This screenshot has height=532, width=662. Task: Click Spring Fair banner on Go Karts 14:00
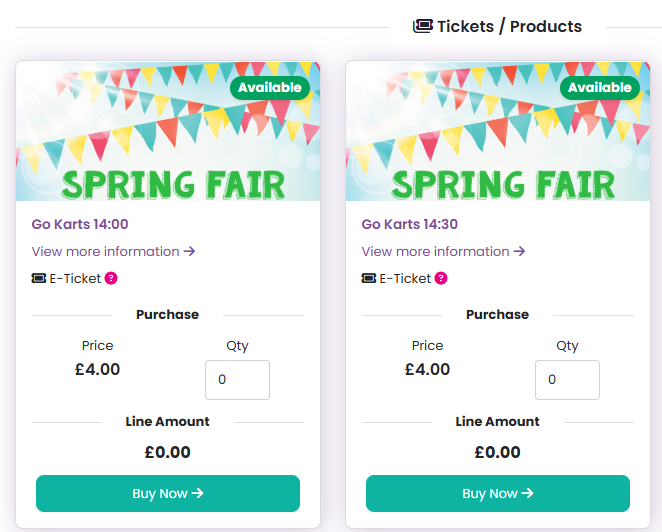click(x=167, y=140)
